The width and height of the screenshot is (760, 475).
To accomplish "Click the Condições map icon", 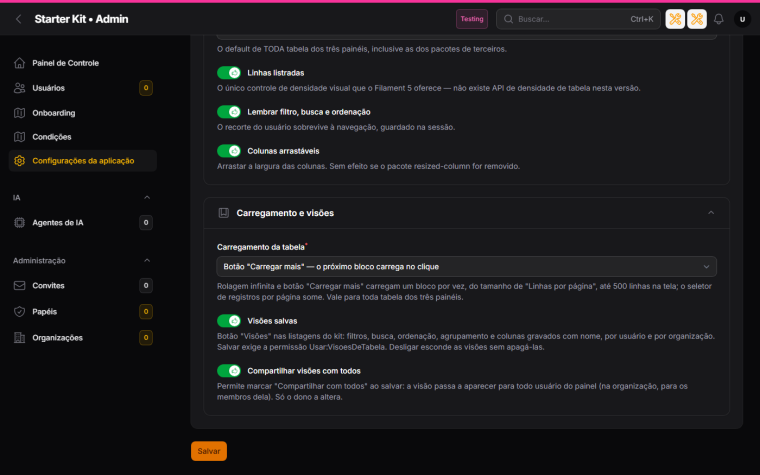I will pos(19,137).
